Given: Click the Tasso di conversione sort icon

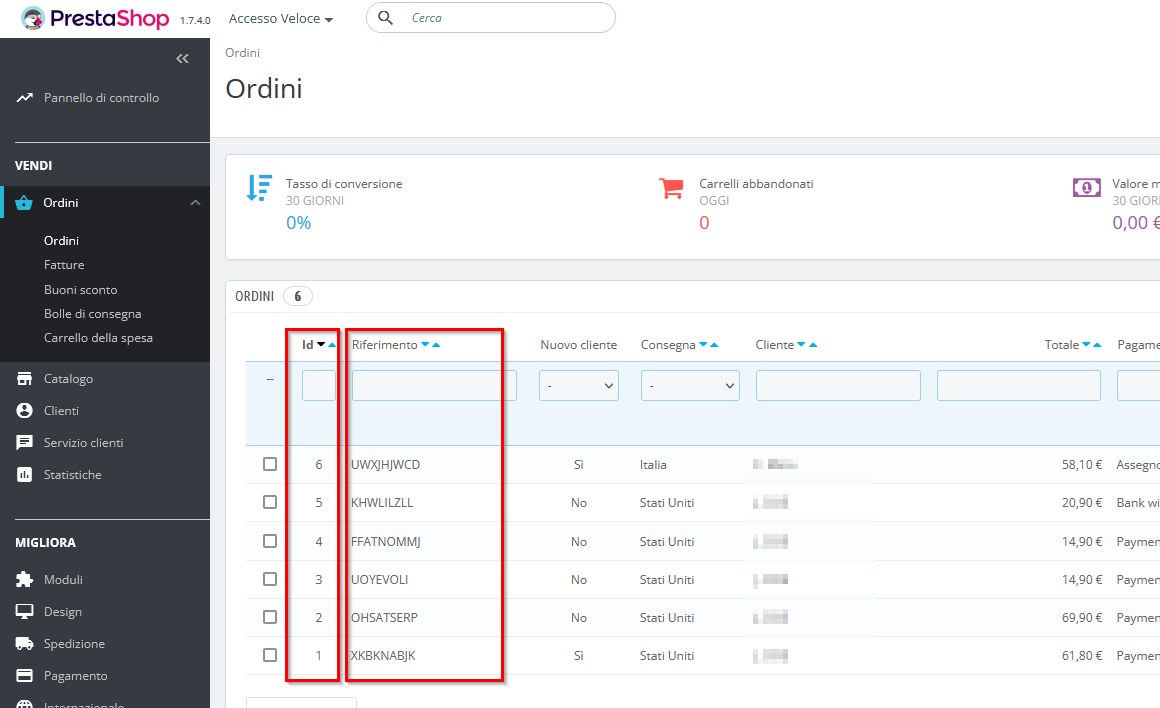Looking at the screenshot, I should coord(259,188).
